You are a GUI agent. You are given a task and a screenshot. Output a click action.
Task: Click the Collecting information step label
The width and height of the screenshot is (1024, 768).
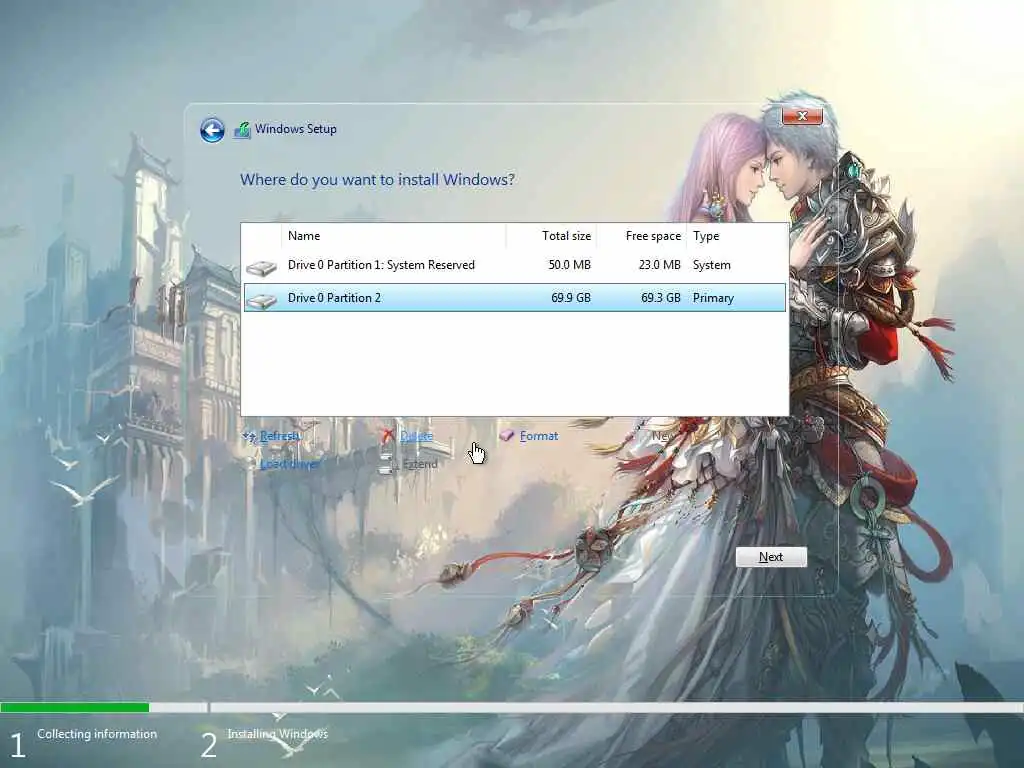click(x=97, y=734)
